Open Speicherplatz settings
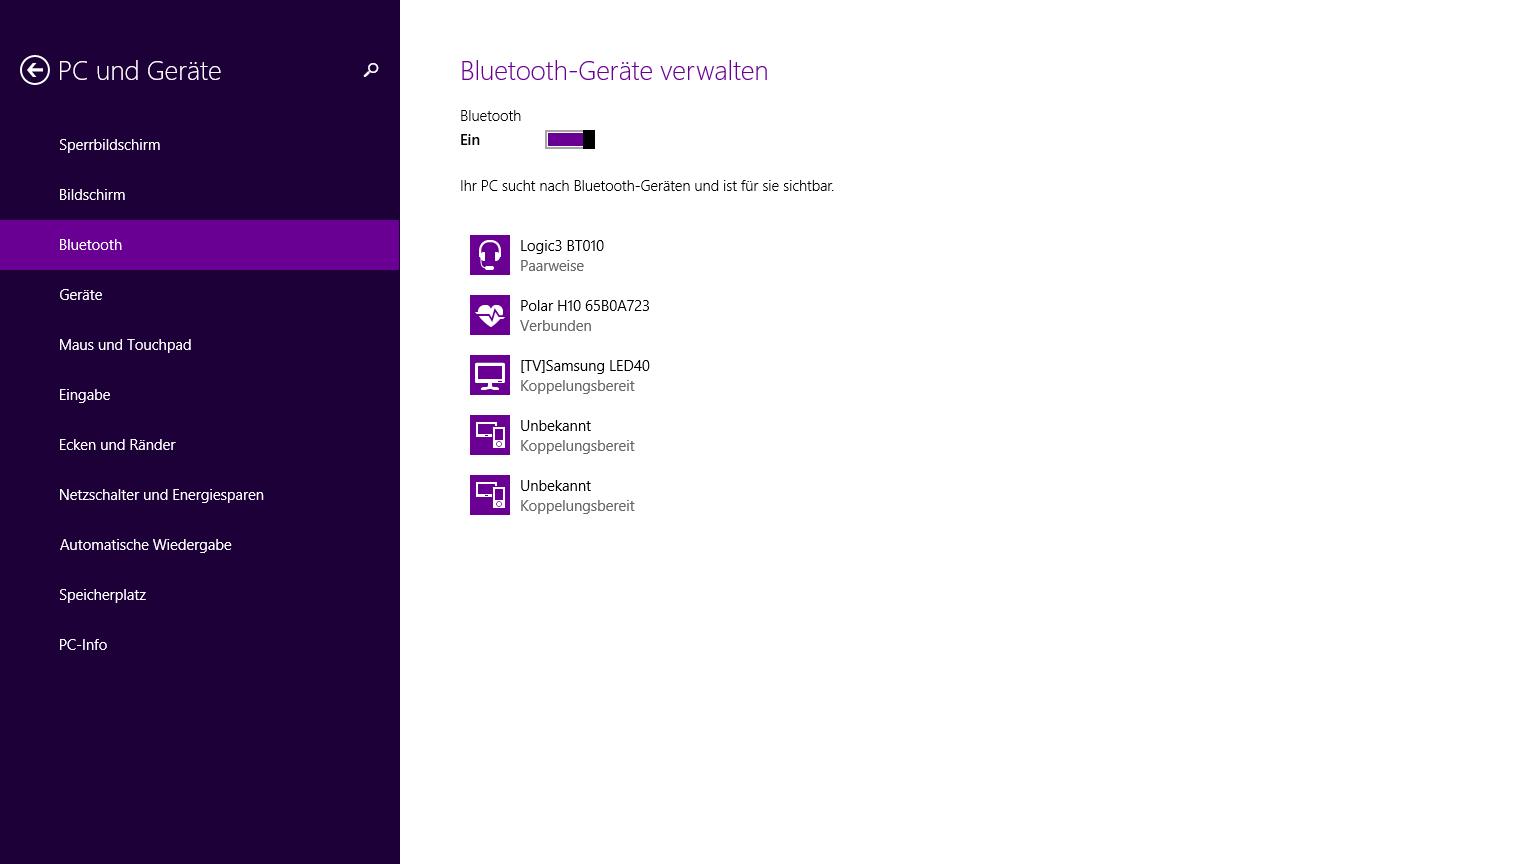1536x864 pixels. tap(200, 595)
